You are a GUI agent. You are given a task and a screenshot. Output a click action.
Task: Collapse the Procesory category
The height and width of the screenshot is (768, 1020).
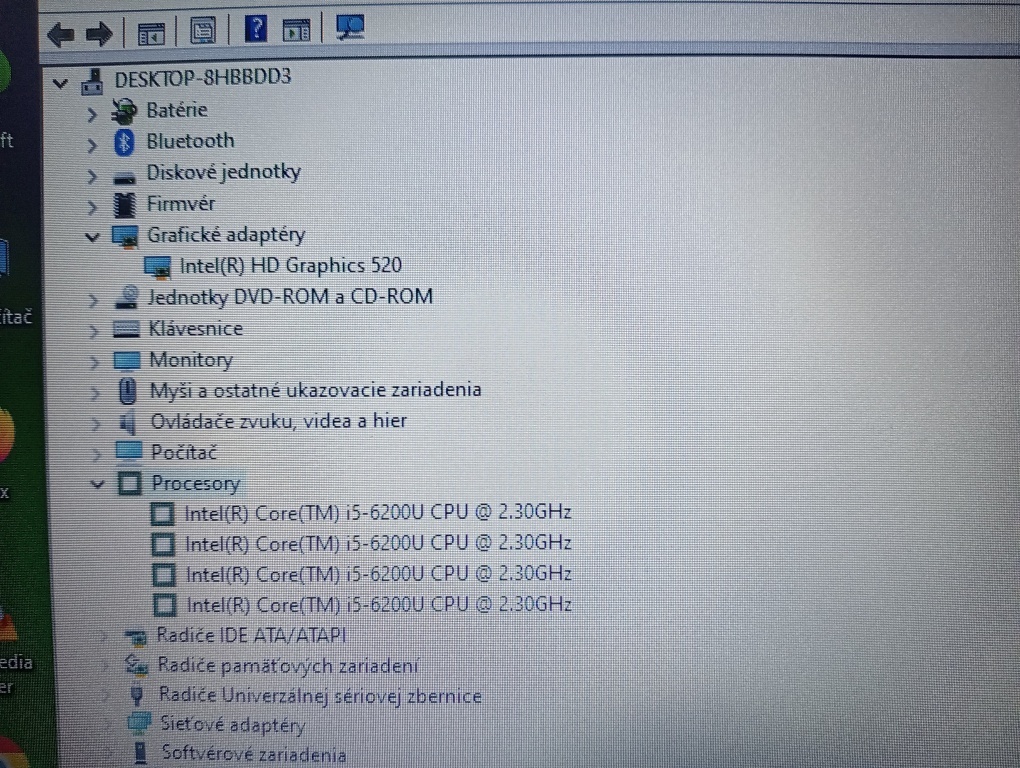tap(97, 485)
